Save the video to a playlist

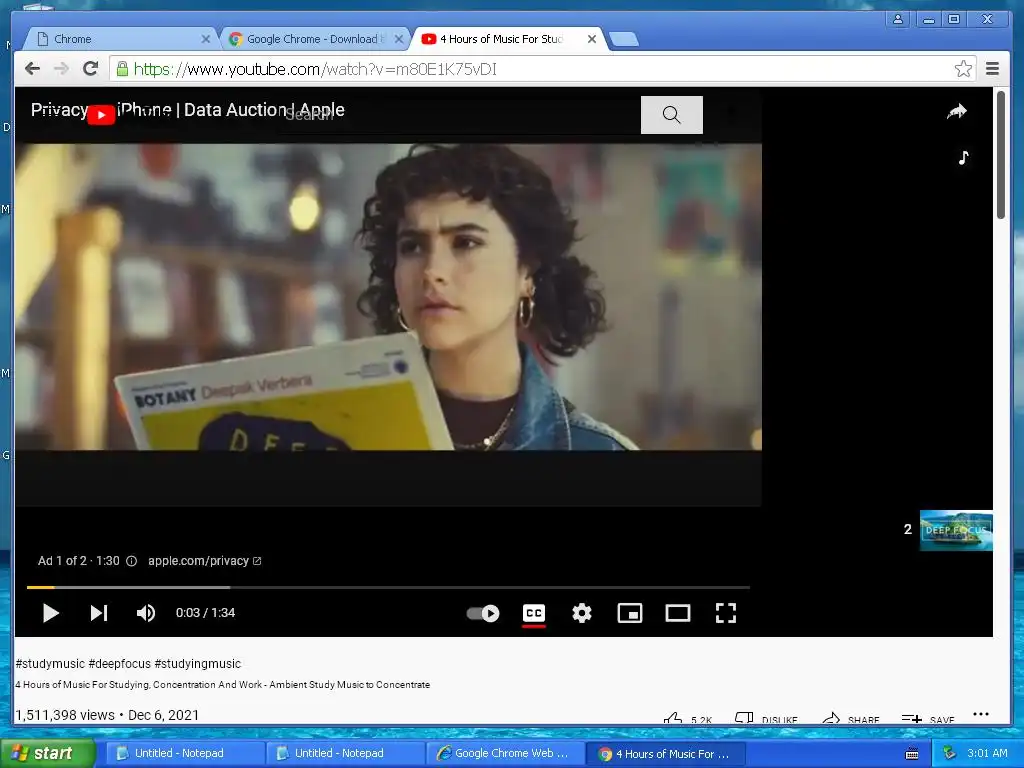click(x=928, y=718)
